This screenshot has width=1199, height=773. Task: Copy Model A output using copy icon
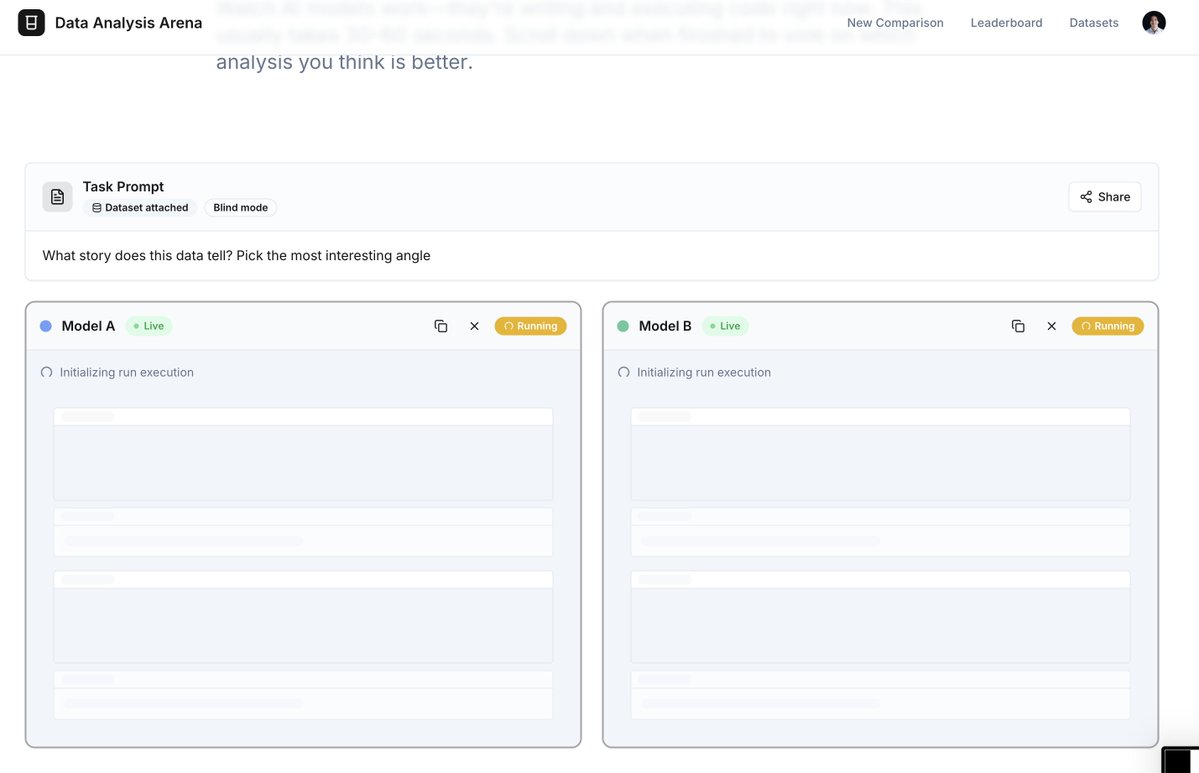click(441, 326)
